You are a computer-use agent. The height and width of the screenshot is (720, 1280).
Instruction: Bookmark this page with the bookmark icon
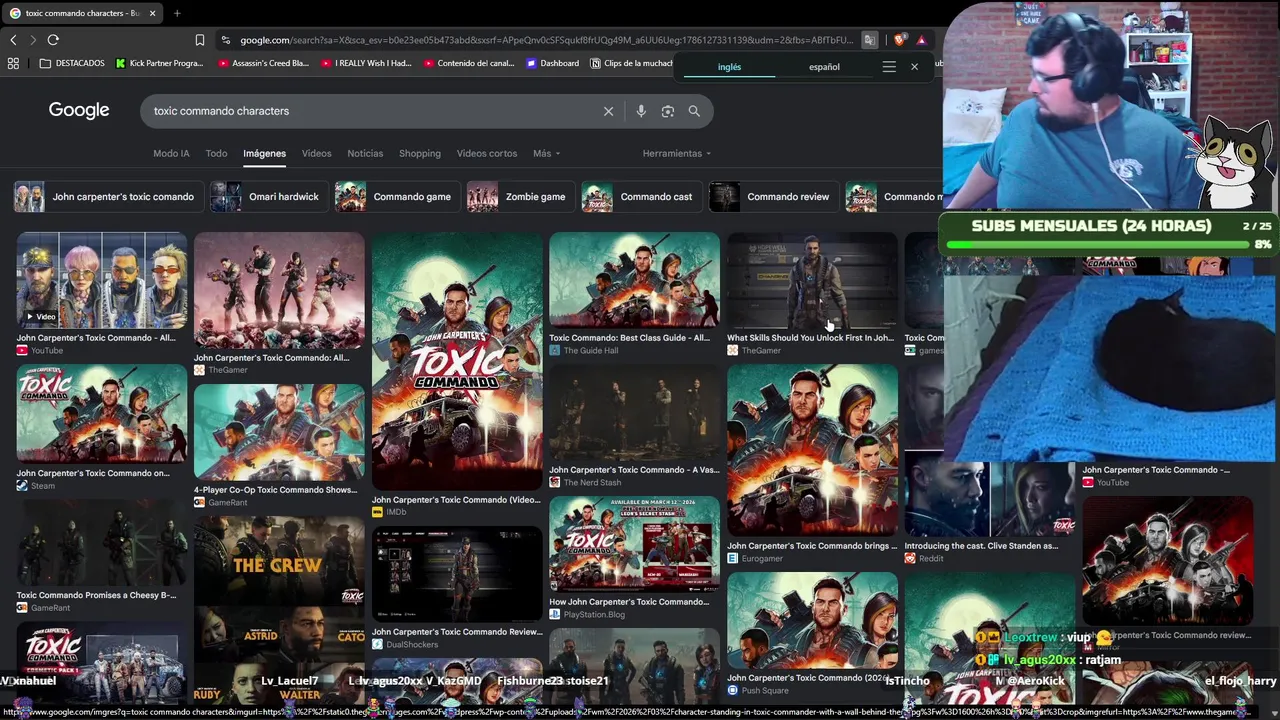200,40
